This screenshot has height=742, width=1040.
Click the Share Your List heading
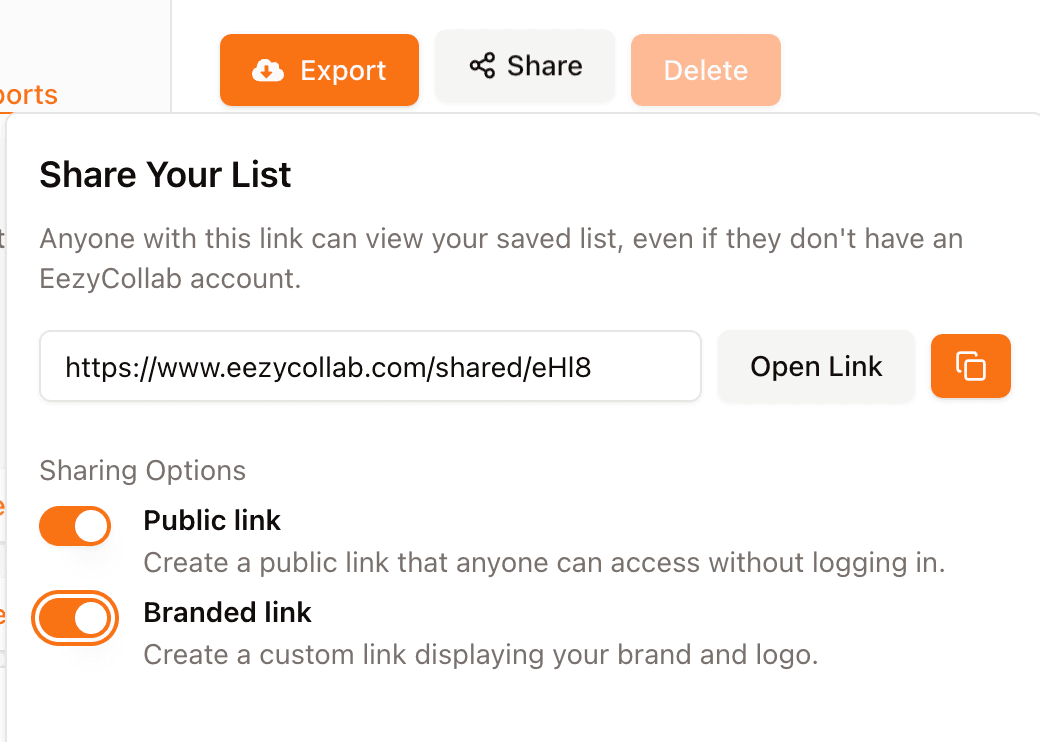click(x=165, y=174)
